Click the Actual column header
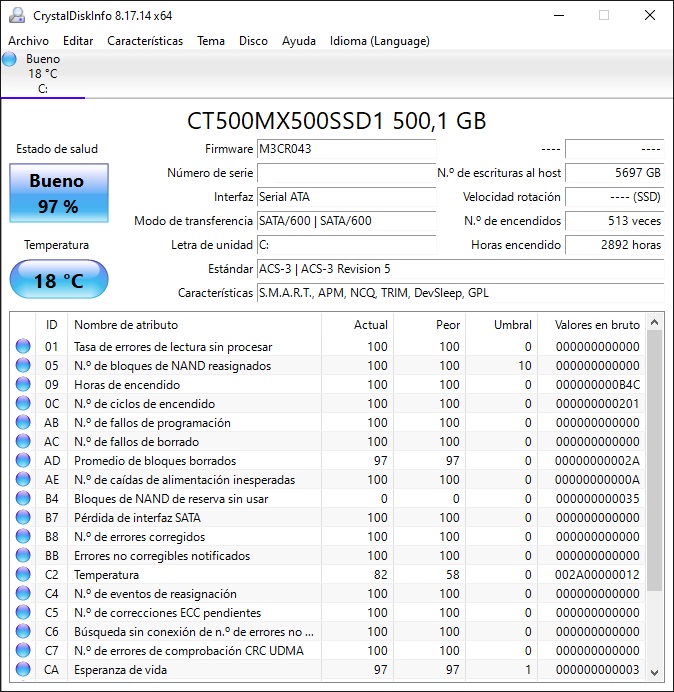Image resolution: width=674 pixels, height=692 pixels. coord(358,325)
